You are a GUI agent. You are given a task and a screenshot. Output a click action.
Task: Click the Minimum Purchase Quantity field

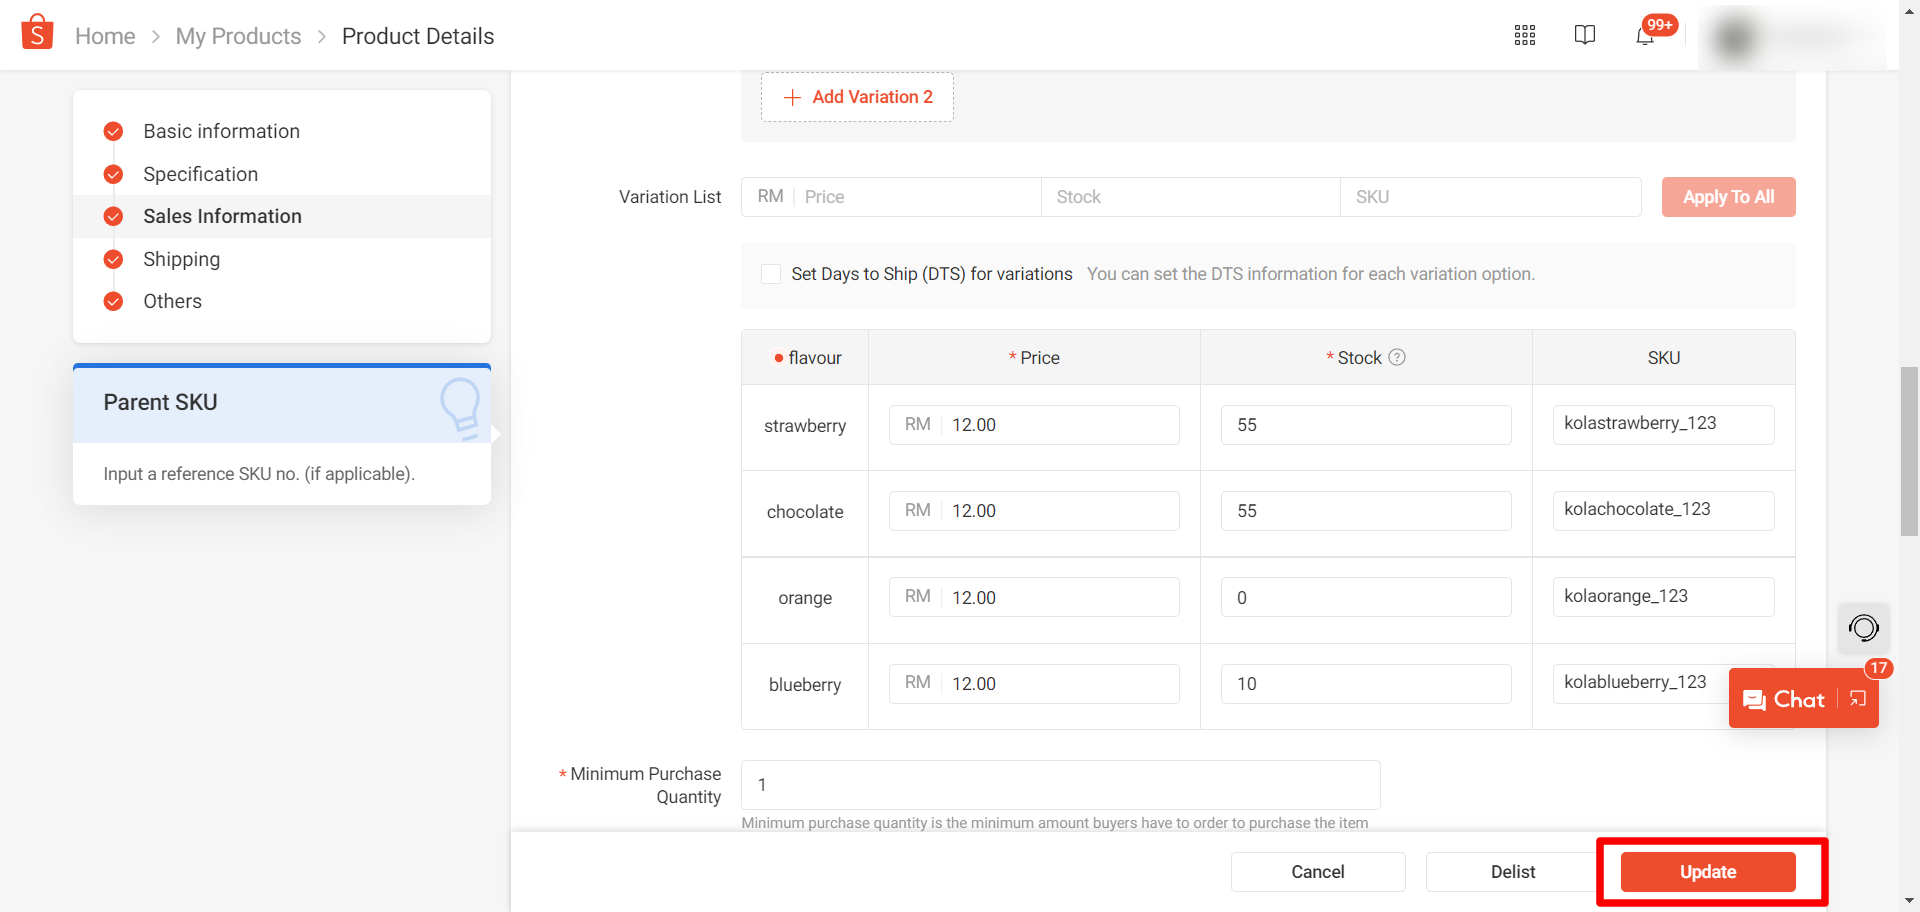[1060, 785]
